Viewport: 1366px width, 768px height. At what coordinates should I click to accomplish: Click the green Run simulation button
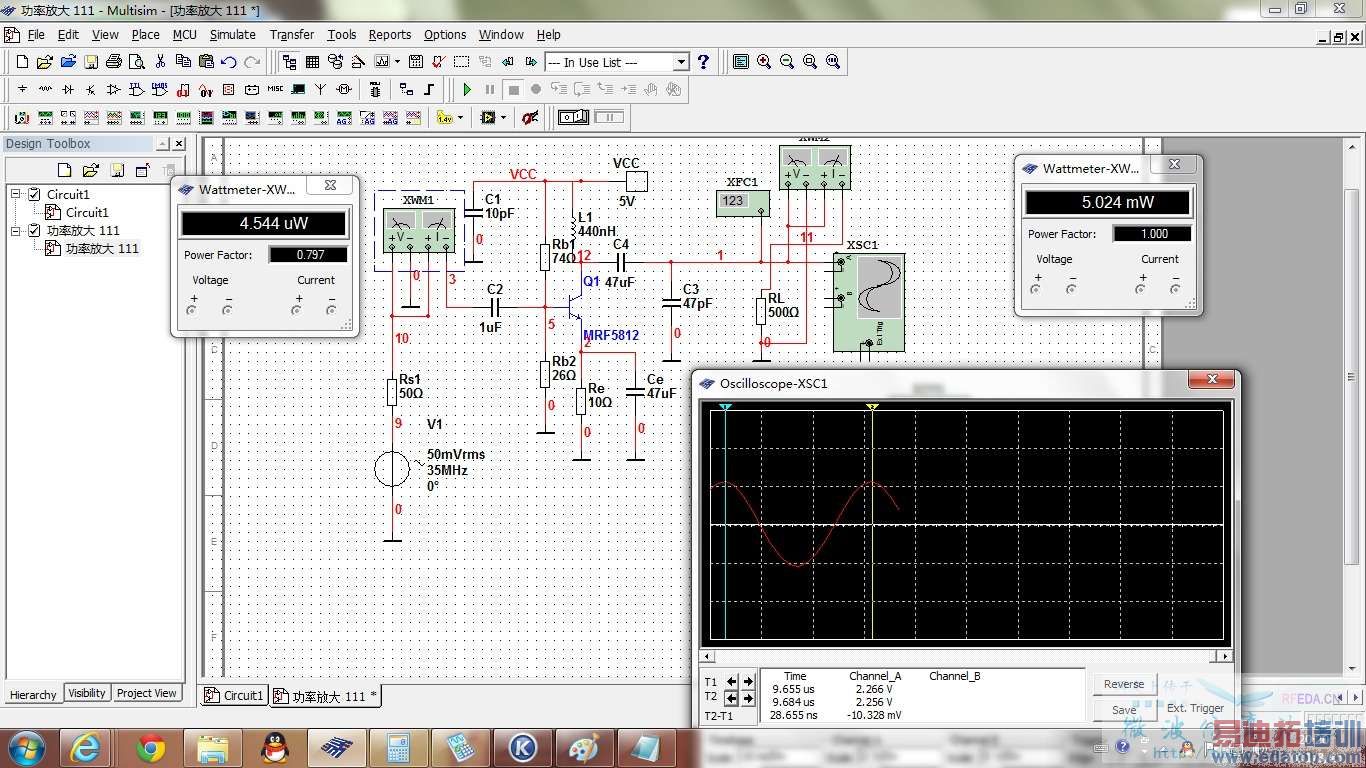click(x=467, y=90)
